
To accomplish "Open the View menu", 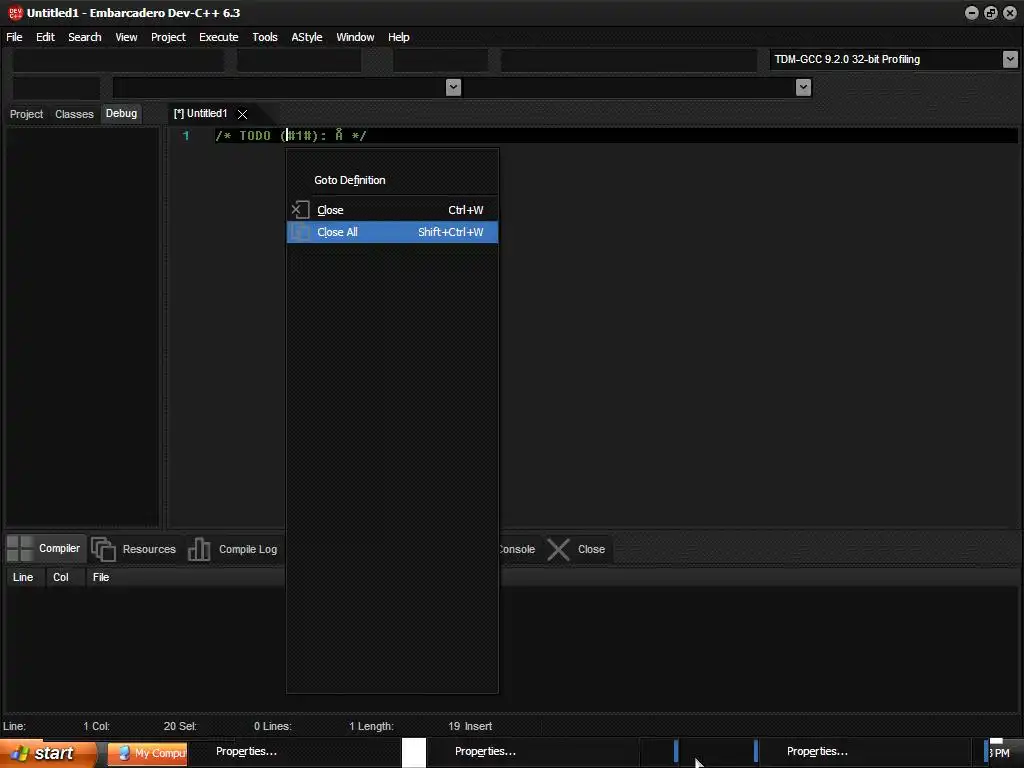I will click(126, 37).
